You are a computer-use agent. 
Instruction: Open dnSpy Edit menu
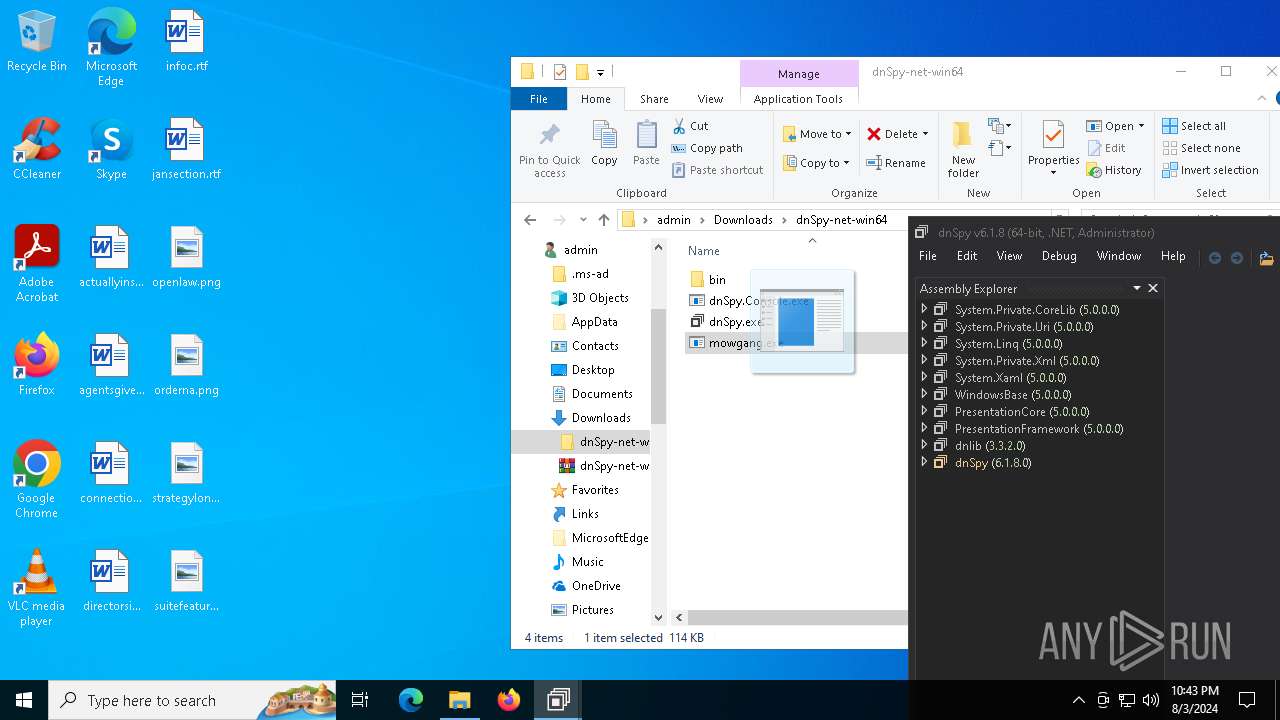[x=967, y=256]
